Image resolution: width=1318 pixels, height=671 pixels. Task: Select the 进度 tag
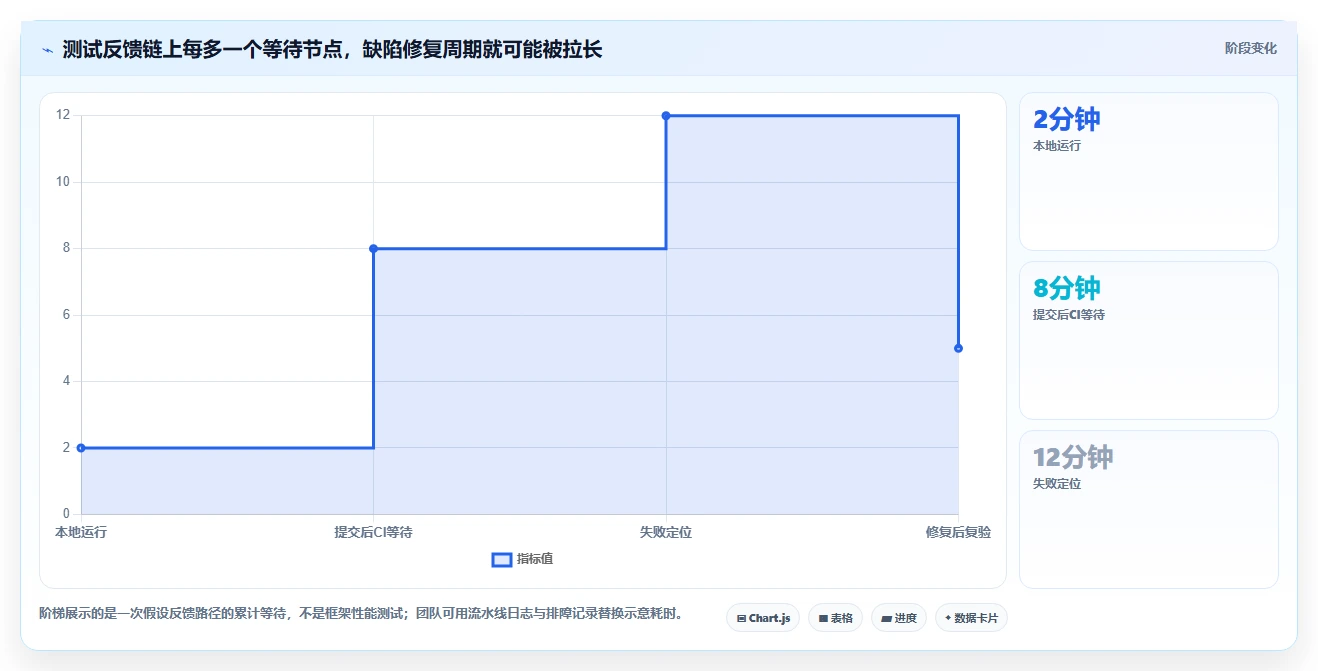(x=899, y=618)
